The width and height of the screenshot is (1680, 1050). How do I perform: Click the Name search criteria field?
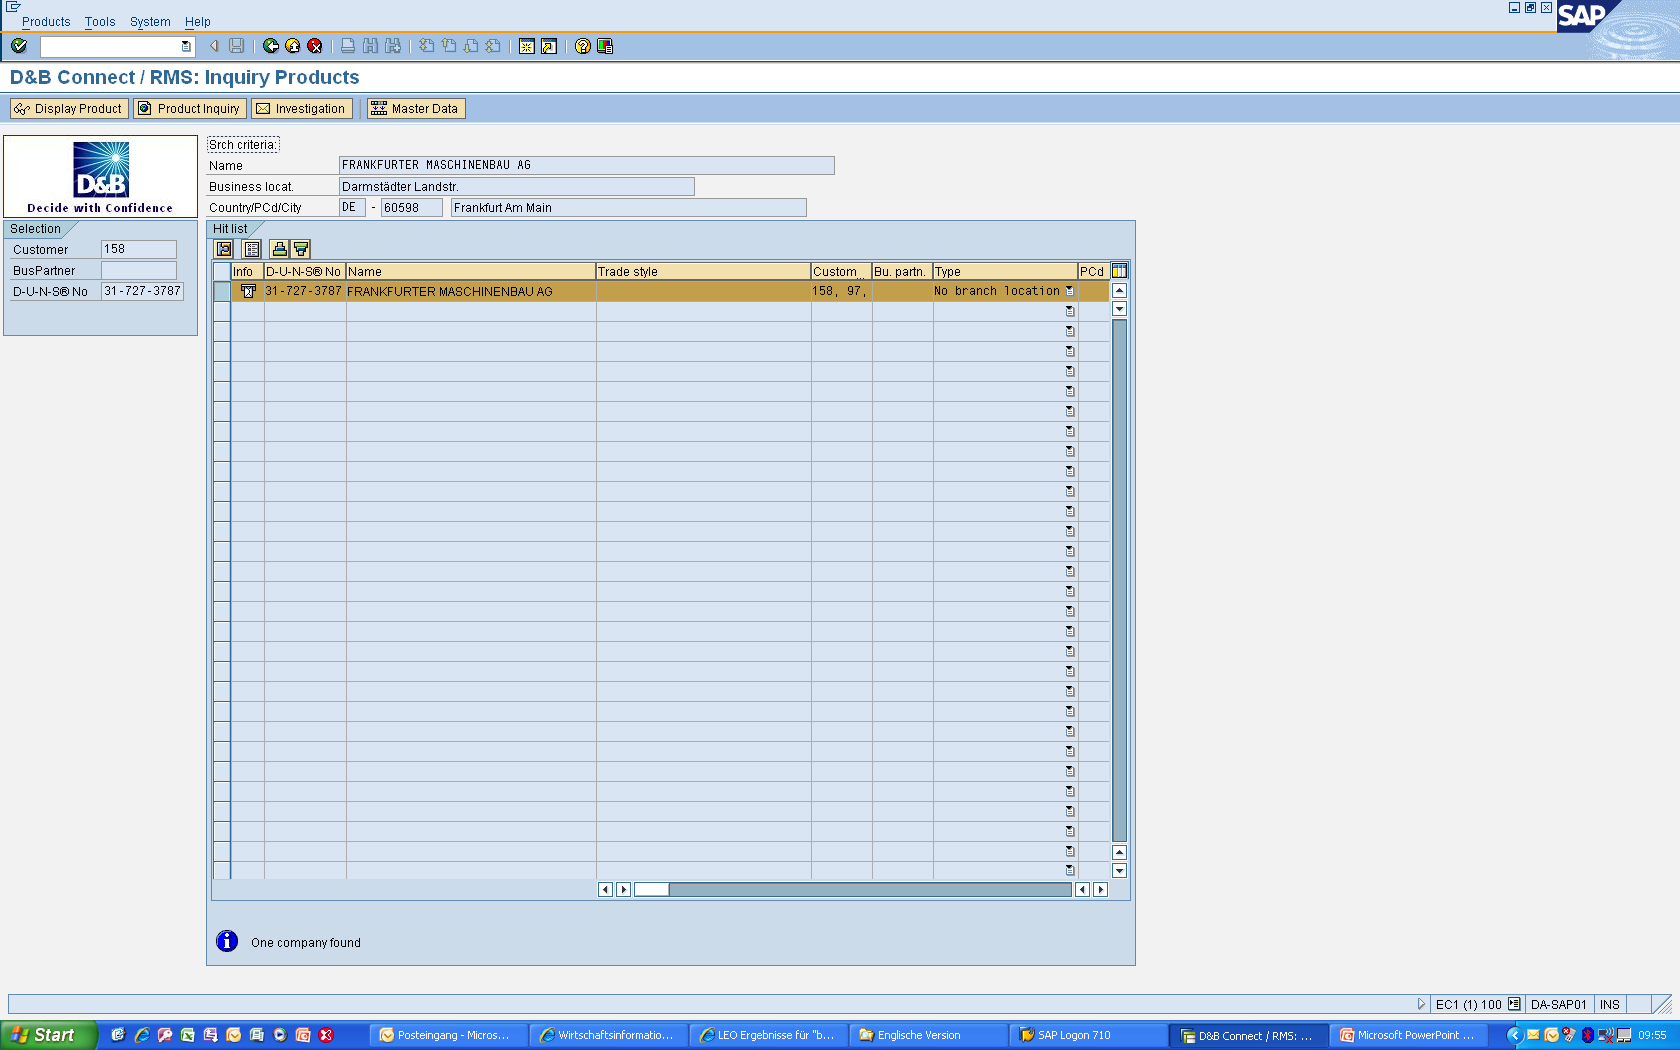click(586, 165)
